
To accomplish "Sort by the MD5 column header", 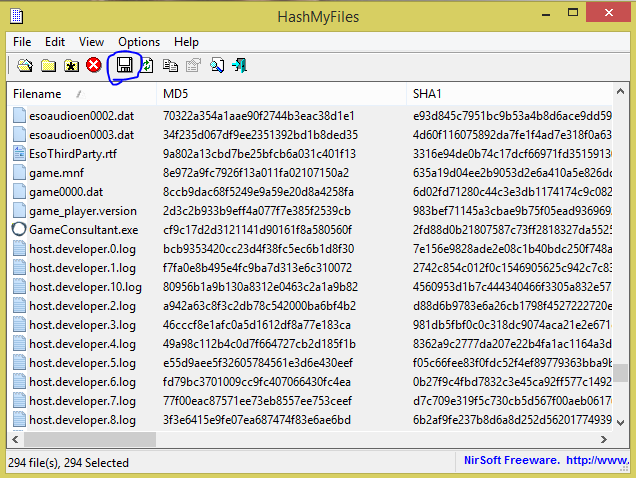I will tap(281, 94).
